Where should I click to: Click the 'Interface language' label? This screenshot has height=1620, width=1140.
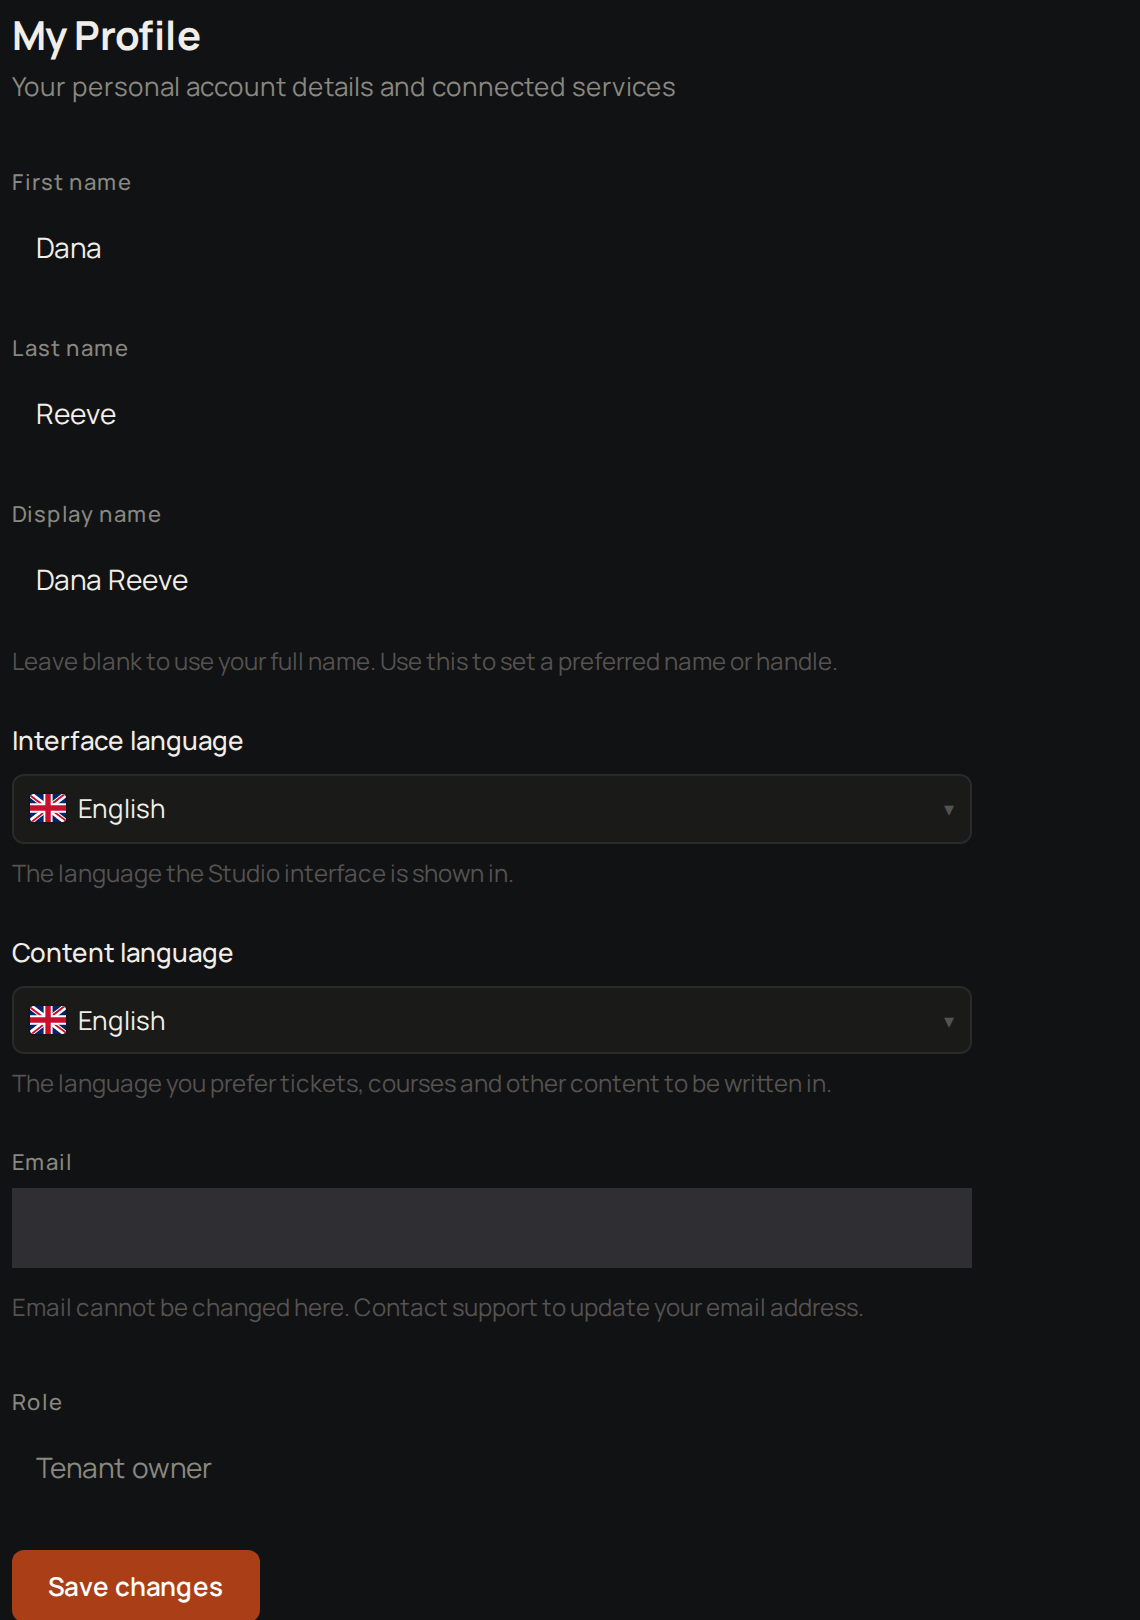click(128, 741)
